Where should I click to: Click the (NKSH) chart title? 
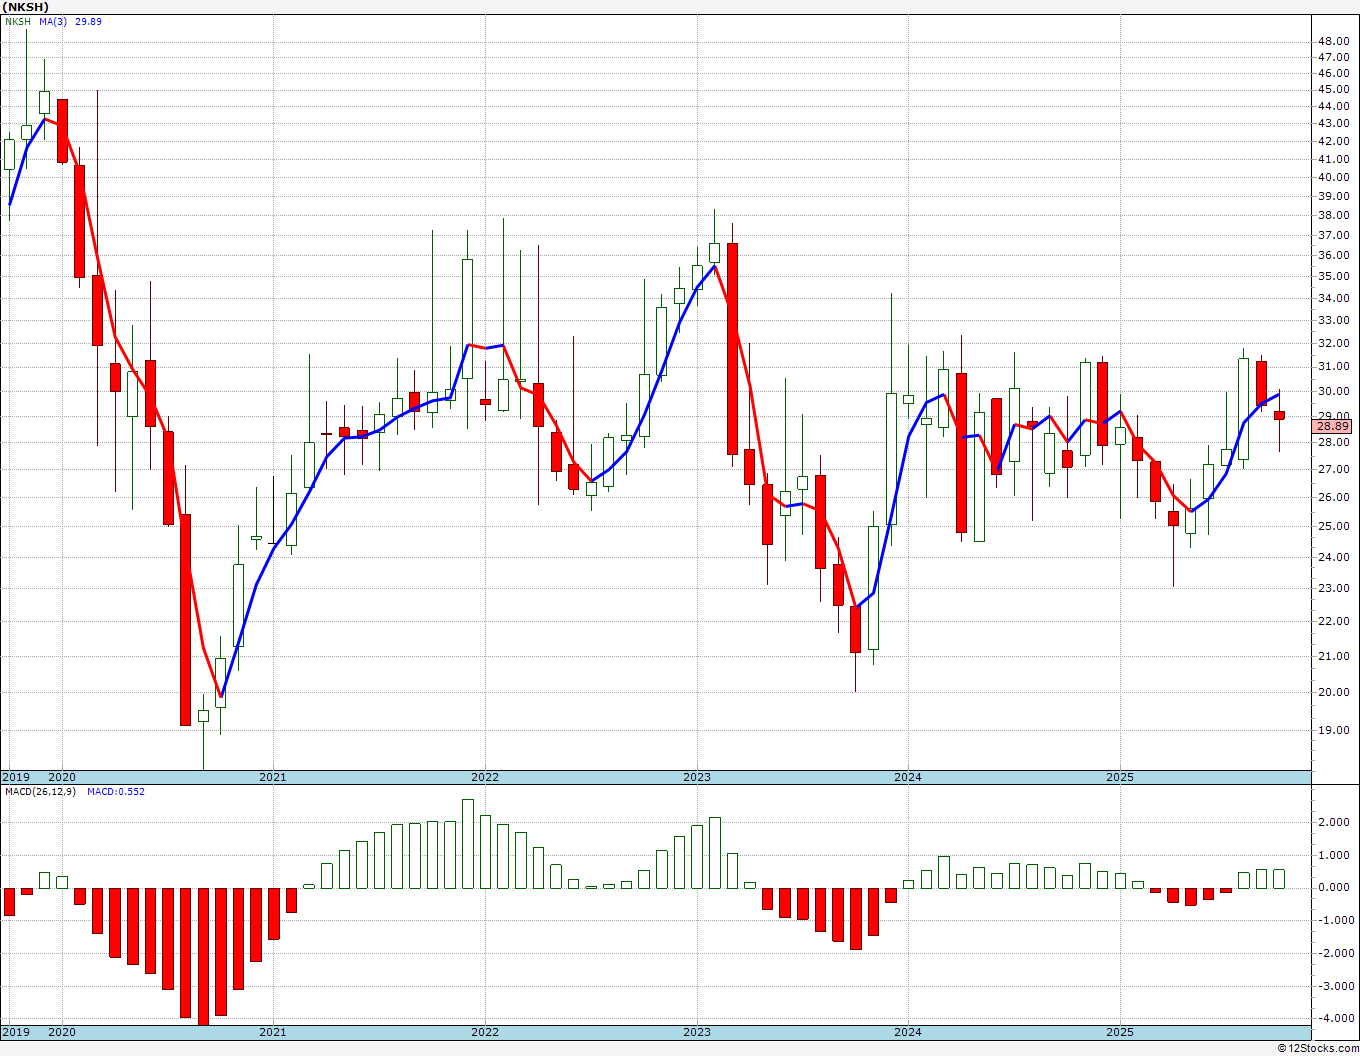tap(25, 6)
